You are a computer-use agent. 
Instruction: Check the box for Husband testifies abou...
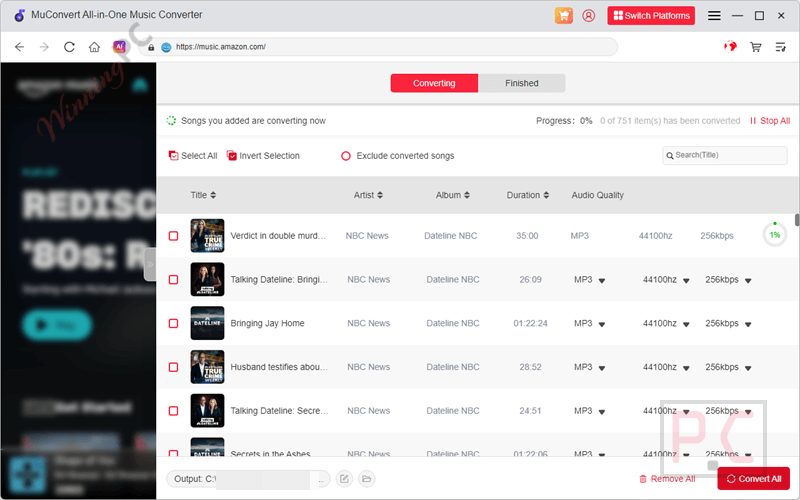click(x=173, y=367)
